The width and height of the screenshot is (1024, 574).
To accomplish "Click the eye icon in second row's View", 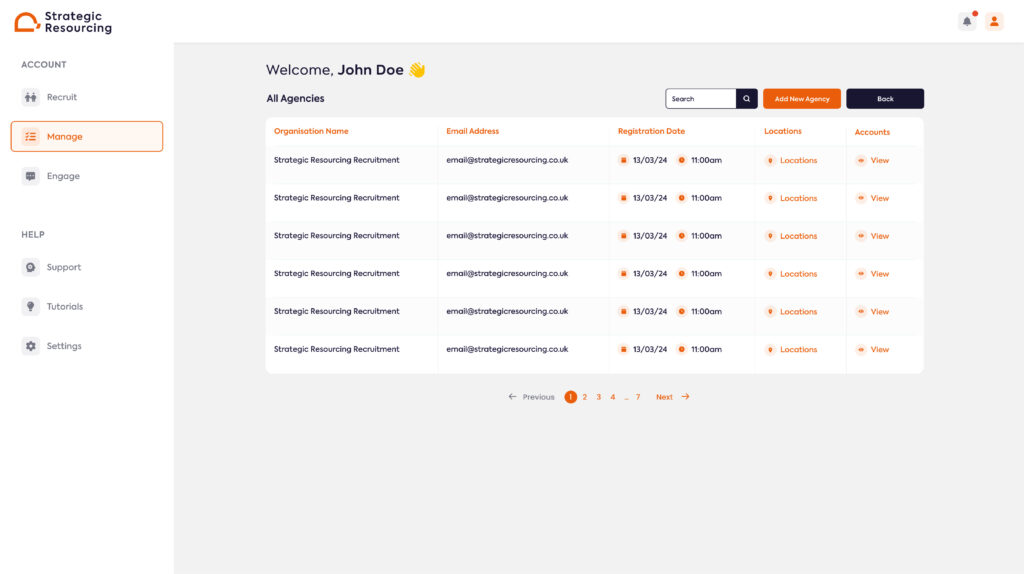I will point(861,199).
